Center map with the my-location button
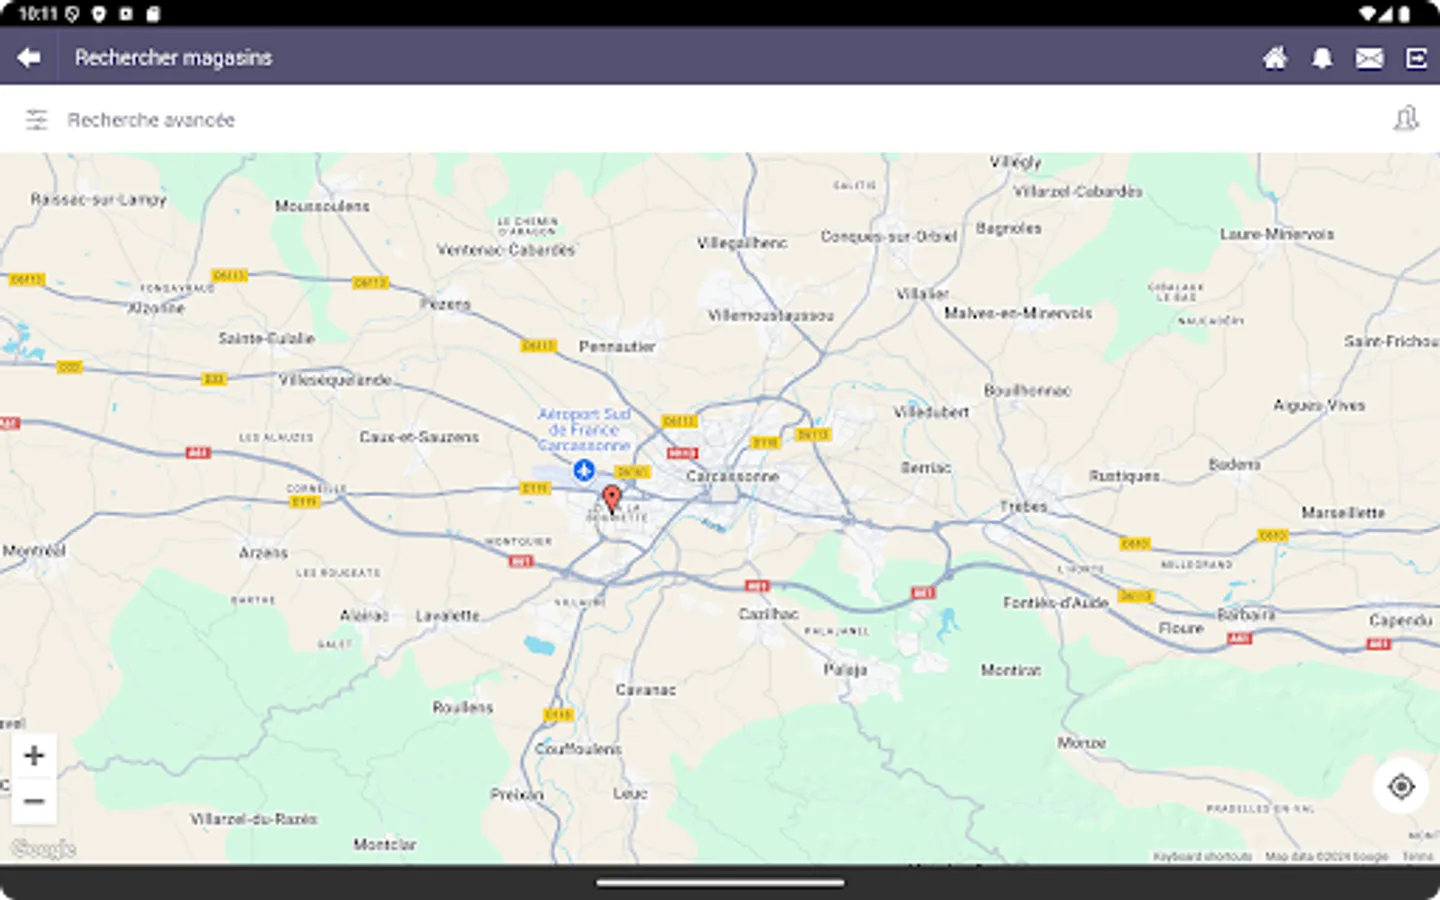Screen dimensions: 1440x900 coord(1399,787)
